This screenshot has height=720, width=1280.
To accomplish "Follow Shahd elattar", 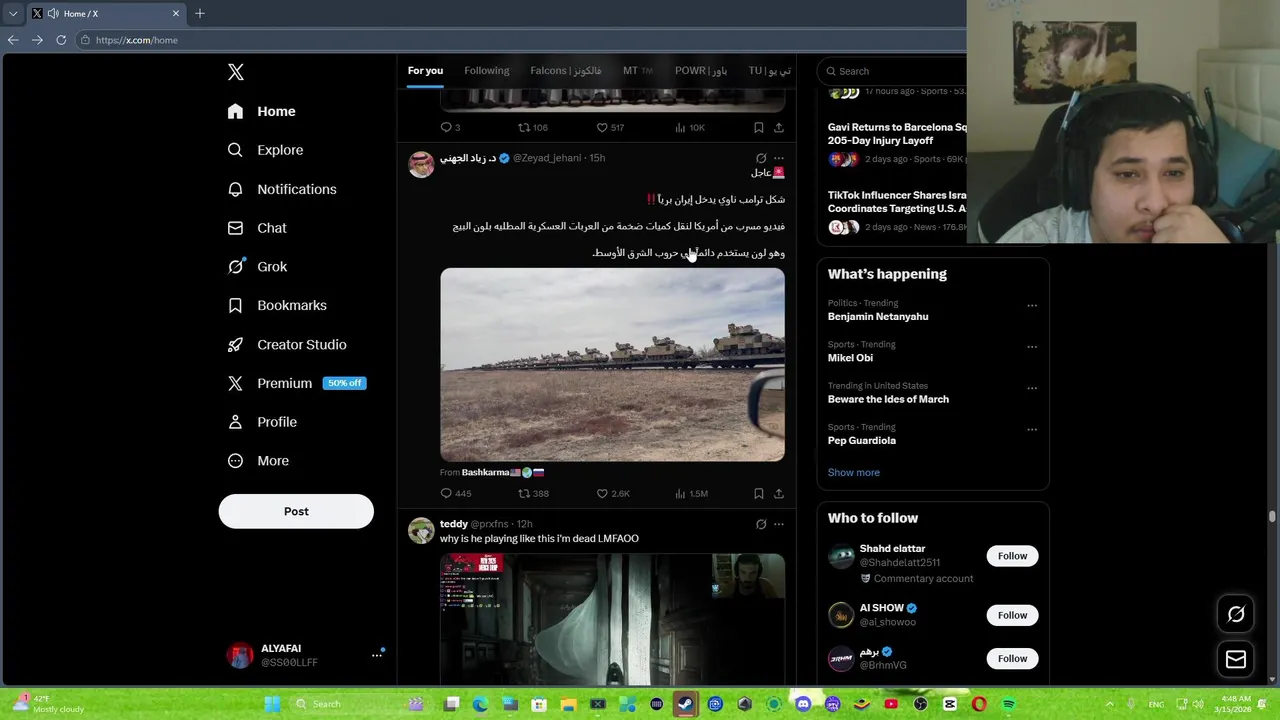I will coord(1012,556).
